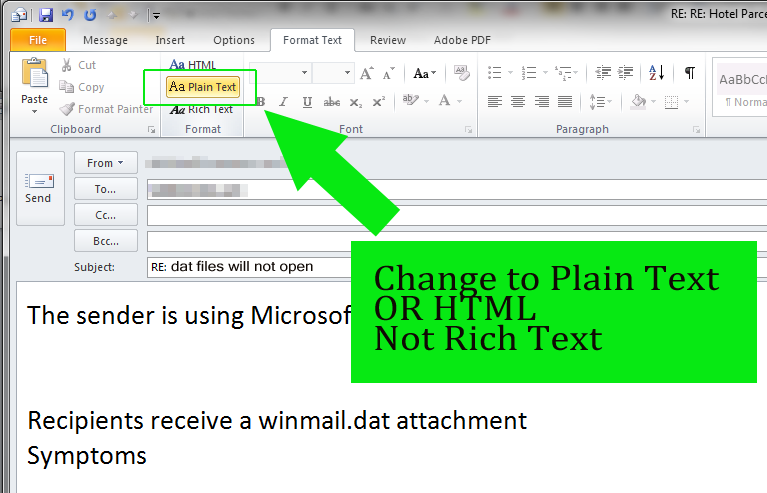Viewport: 767px width, 493px height.
Task: Switch to the Insert tab
Action: tap(170, 40)
